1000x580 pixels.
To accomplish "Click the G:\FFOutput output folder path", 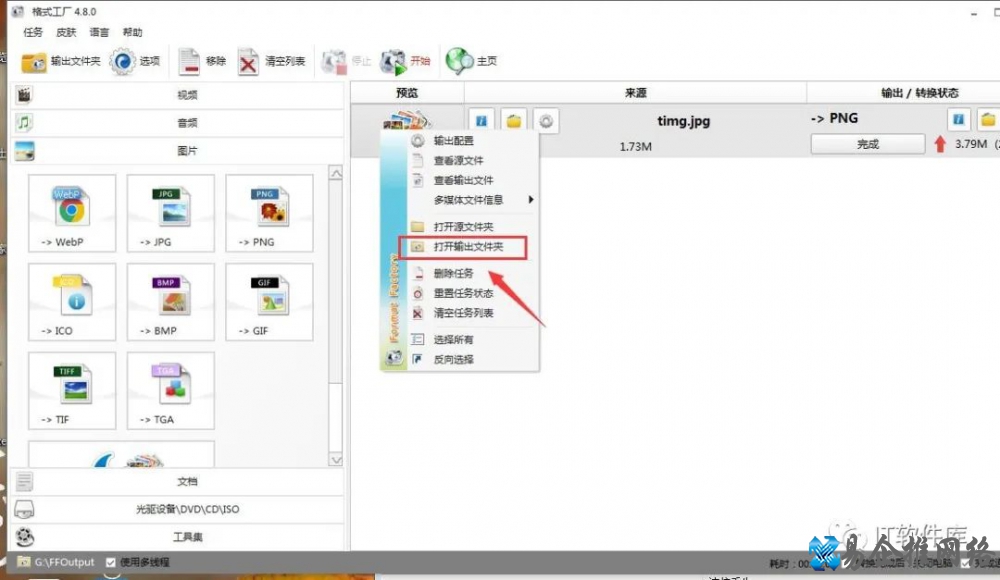I will tap(64, 562).
